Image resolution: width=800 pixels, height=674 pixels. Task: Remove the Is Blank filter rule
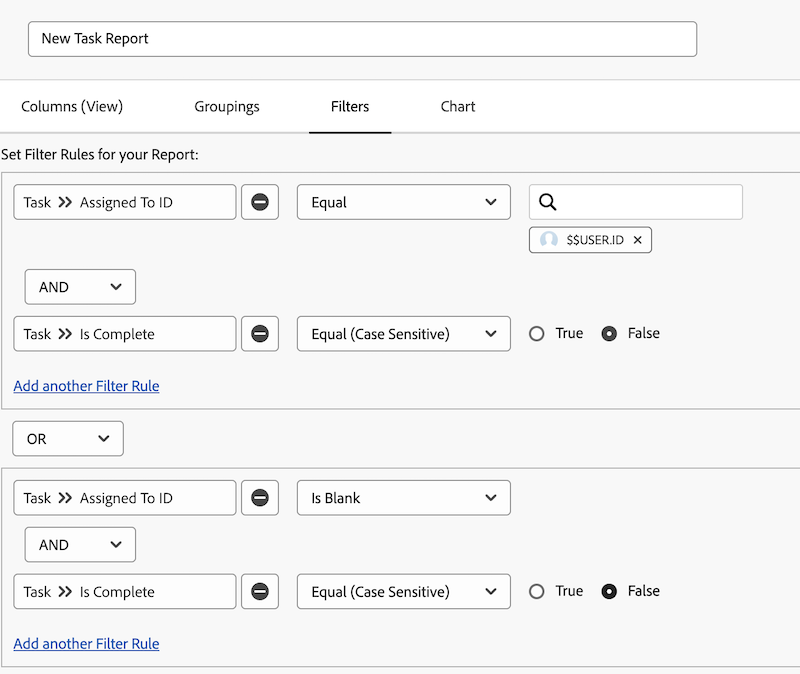coord(260,497)
